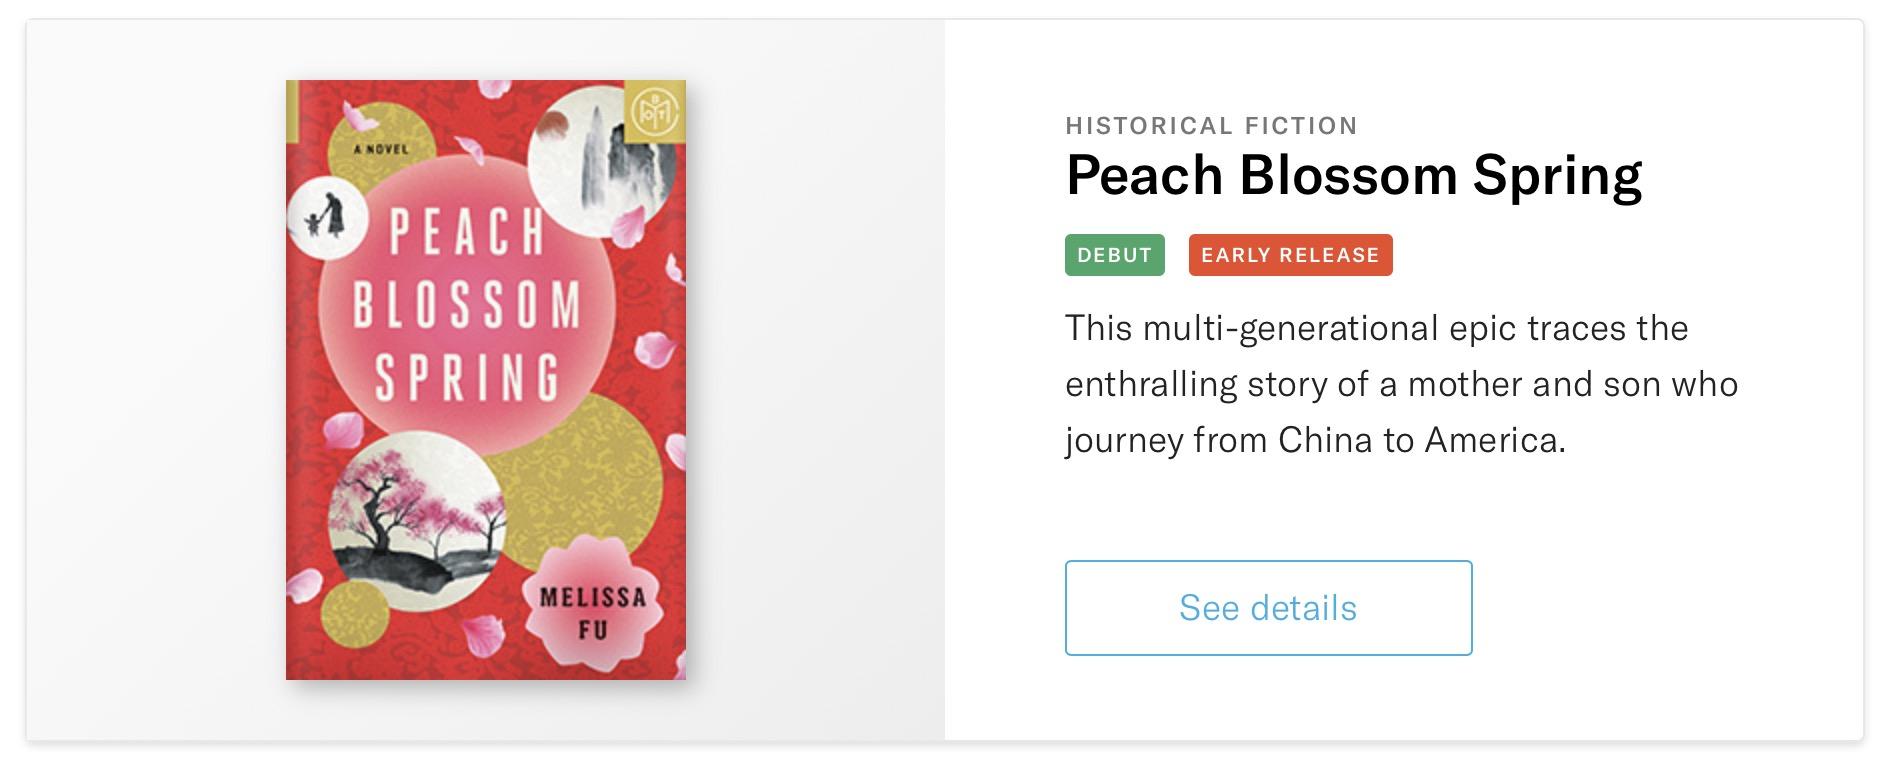Click the mountain ink painting circle
This screenshot has height=770, width=1886.
(598, 160)
